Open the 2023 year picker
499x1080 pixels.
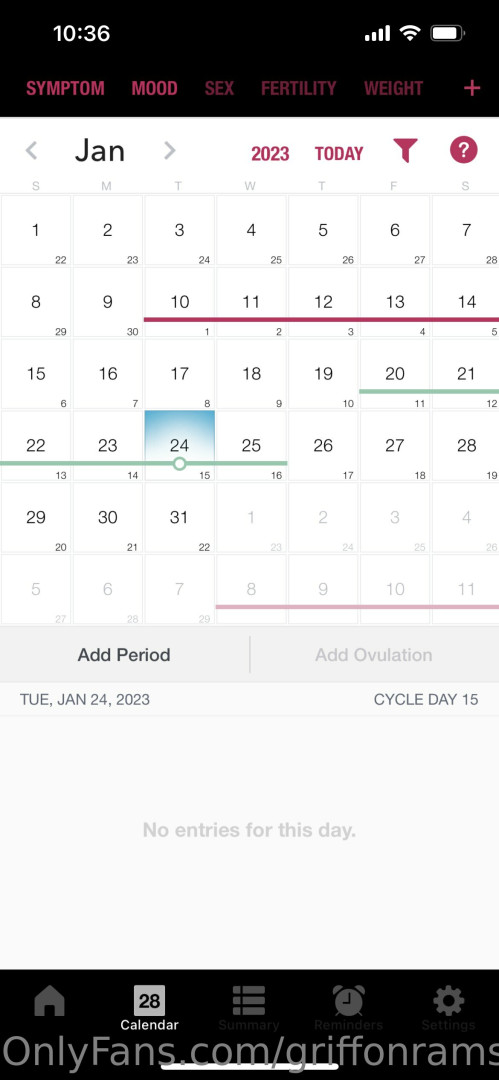pyautogui.click(x=270, y=154)
